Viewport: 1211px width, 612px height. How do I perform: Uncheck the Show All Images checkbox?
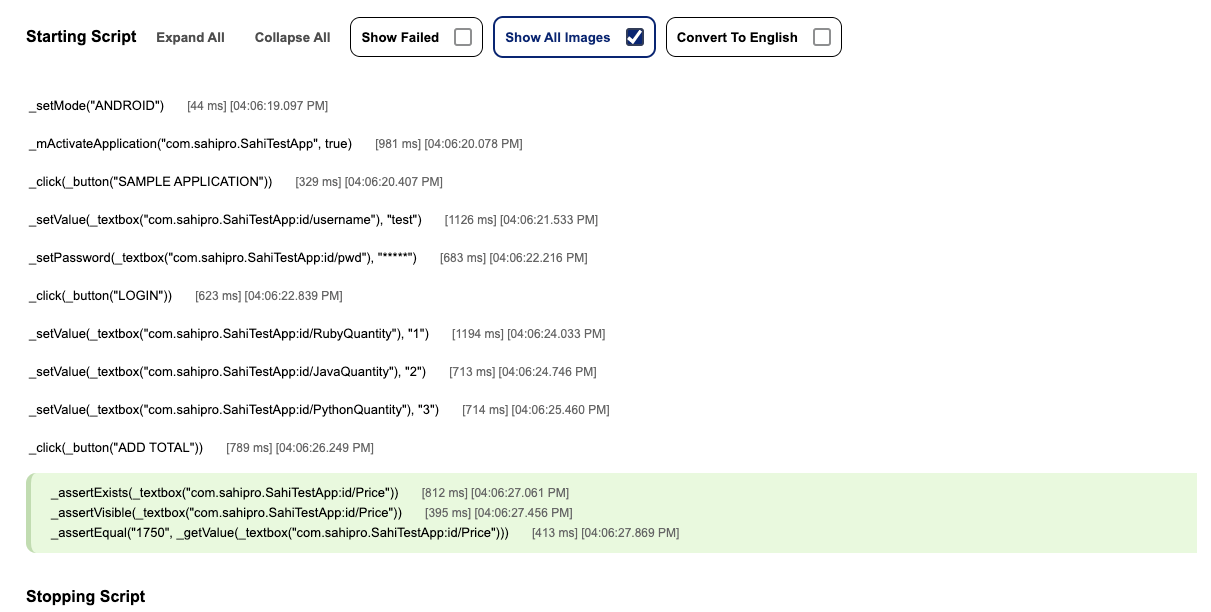click(634, 37)
